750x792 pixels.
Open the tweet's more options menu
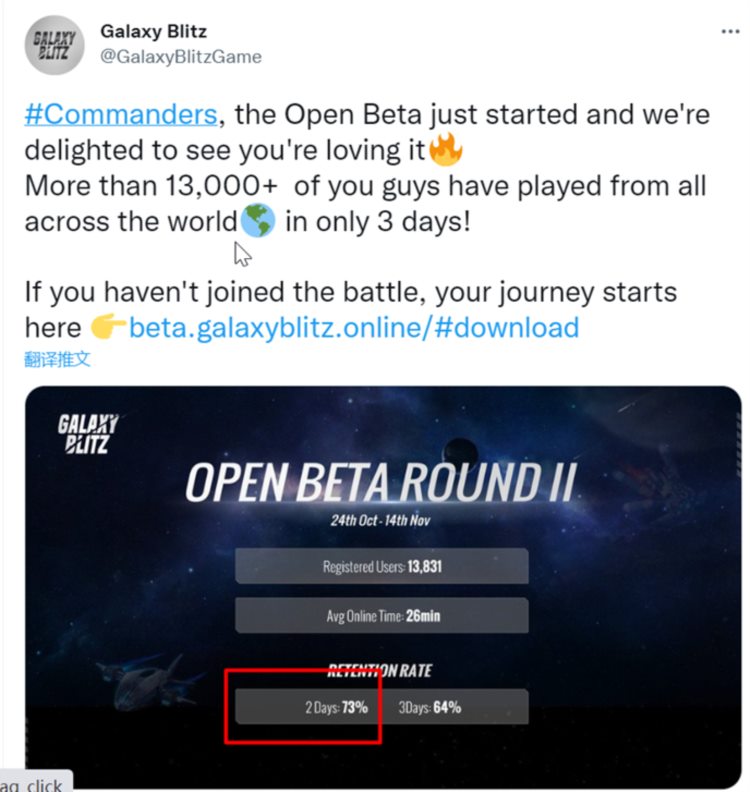click(x=729, y=32)
